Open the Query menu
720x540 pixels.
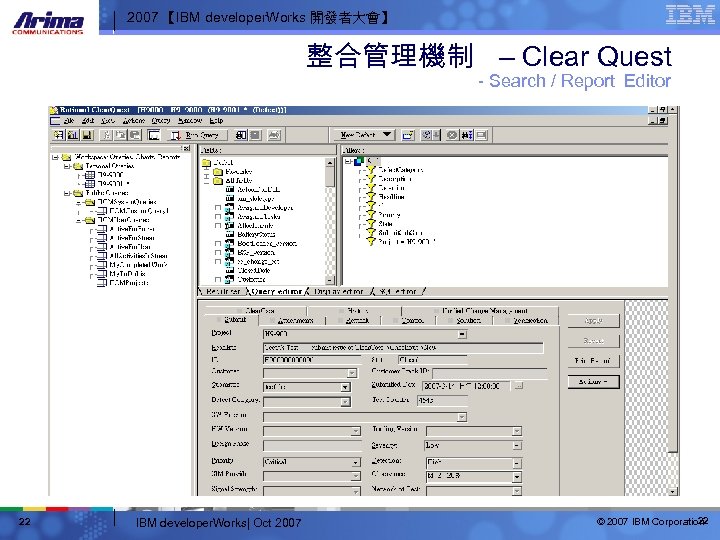coord(161,121)
